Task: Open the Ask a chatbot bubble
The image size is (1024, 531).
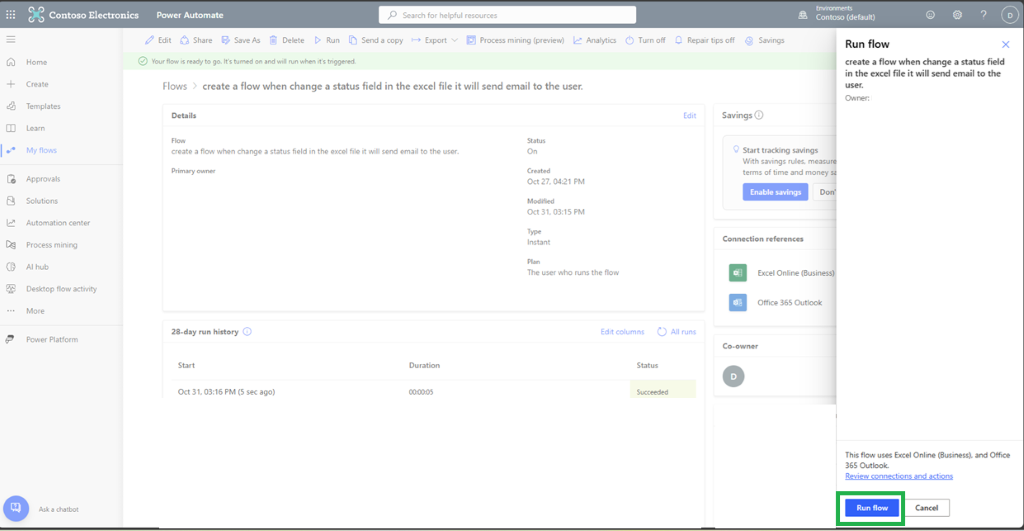Action: pyautogui.click(x=16, y=508)
